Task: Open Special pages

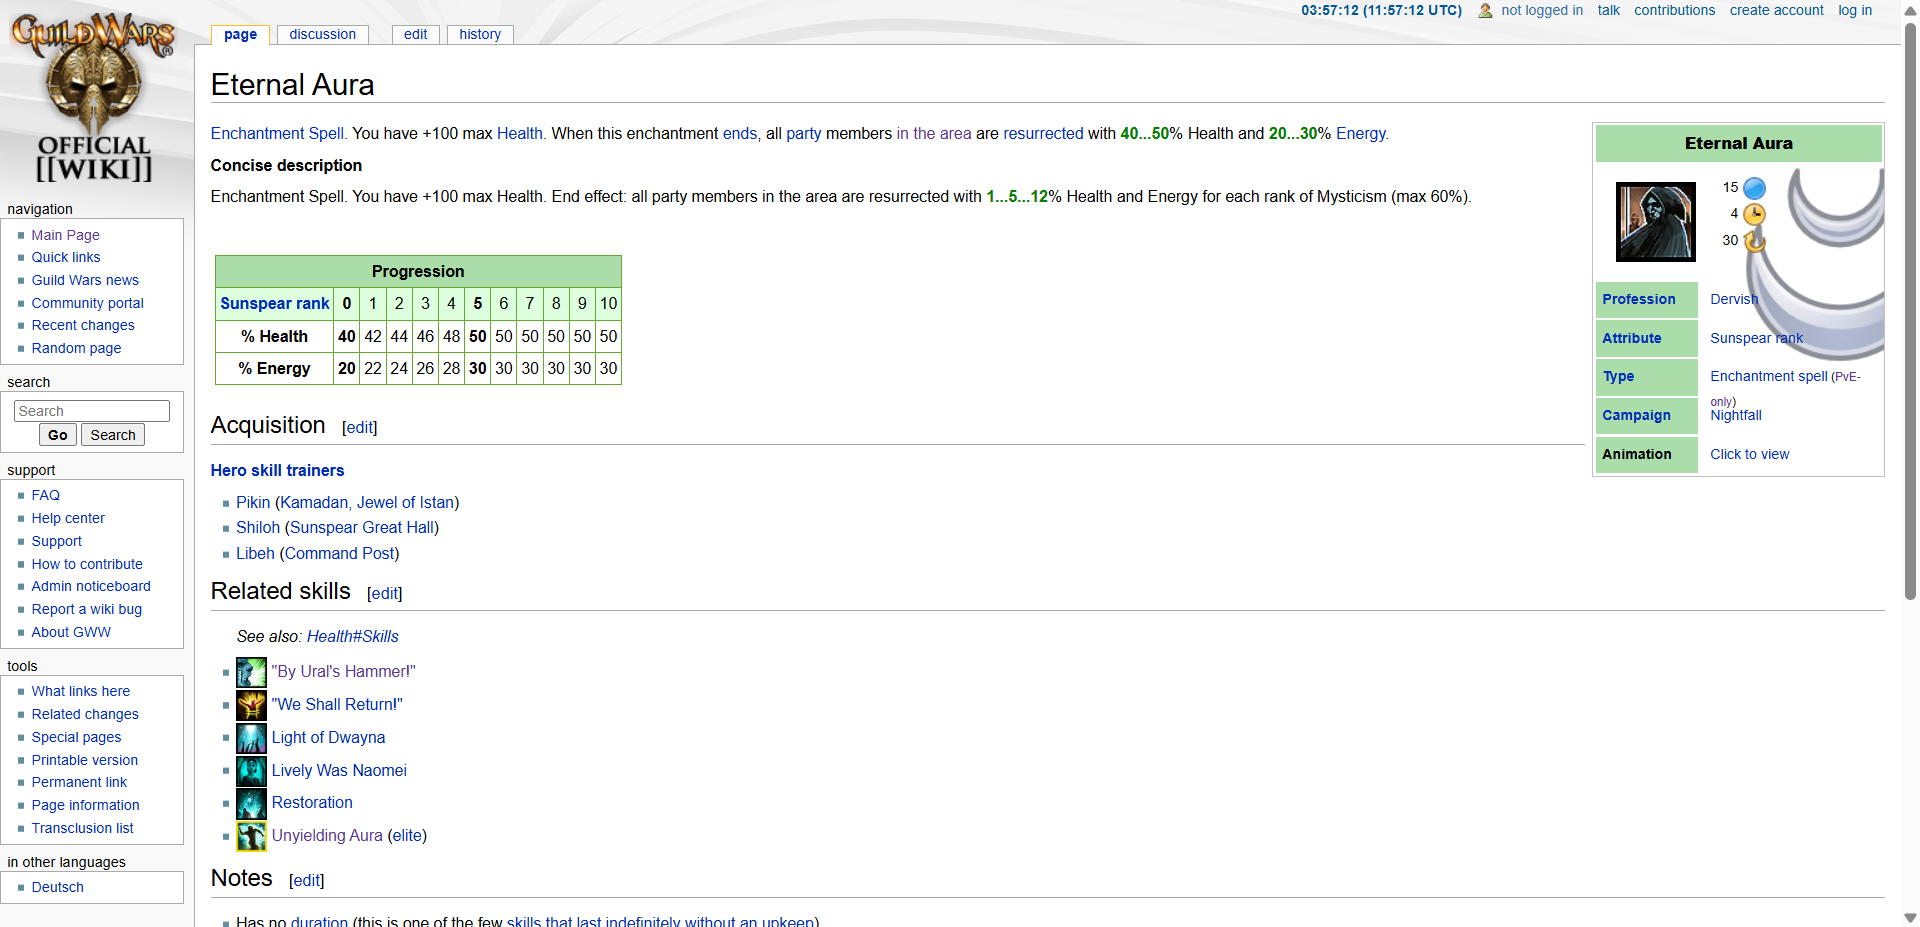Action: tap(76, 737)
